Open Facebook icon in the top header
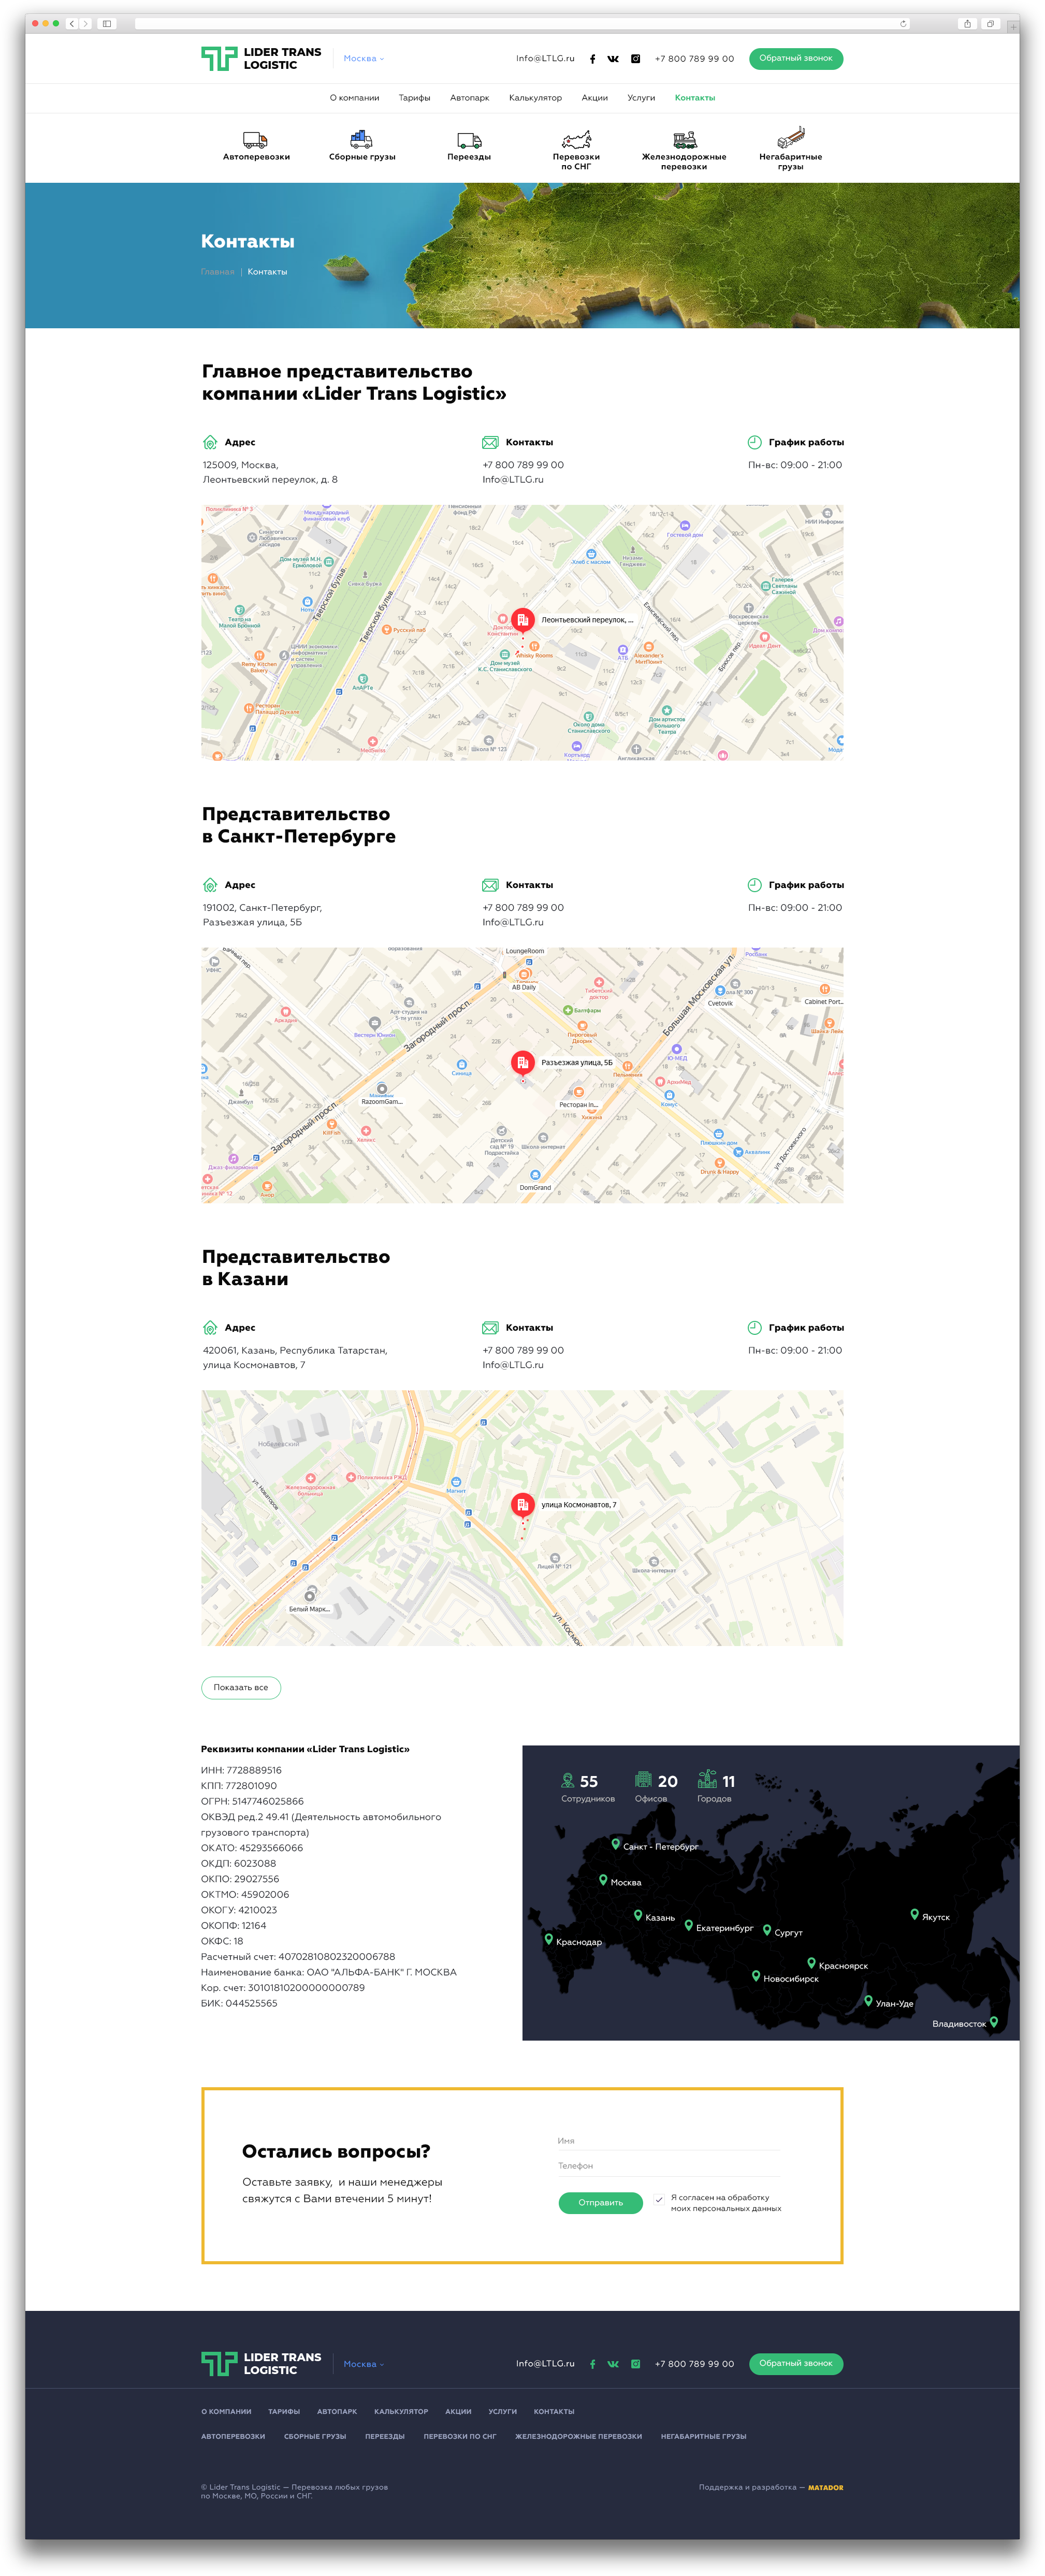1045x2576 pixels. pos(592,59)
